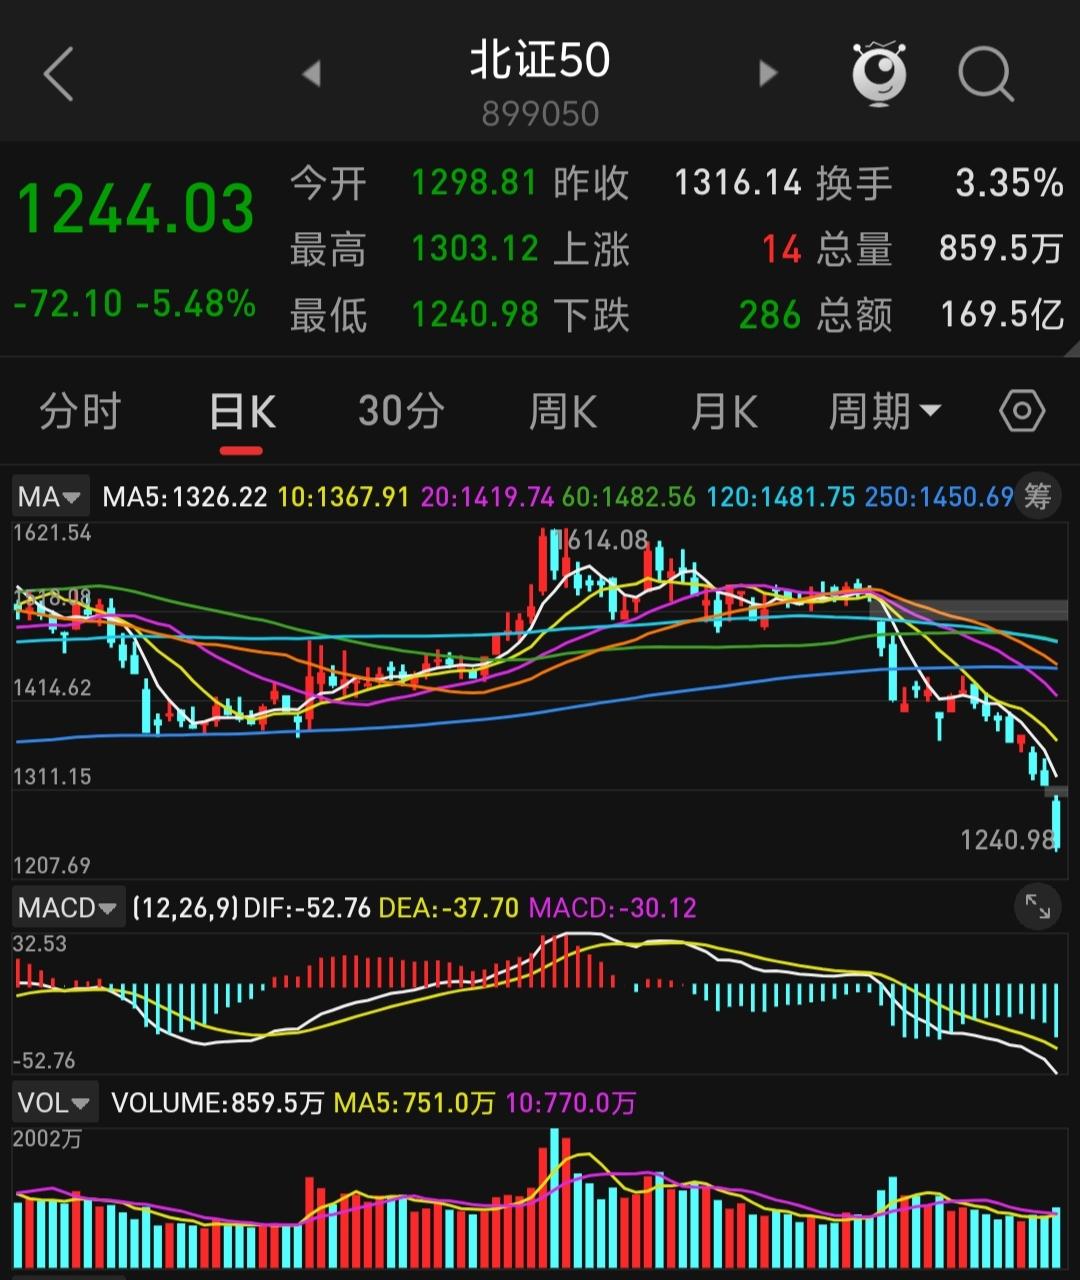The image size is (1080, 1280).
Task: Go to the next index with right triangle
Action: coord(768,73)
